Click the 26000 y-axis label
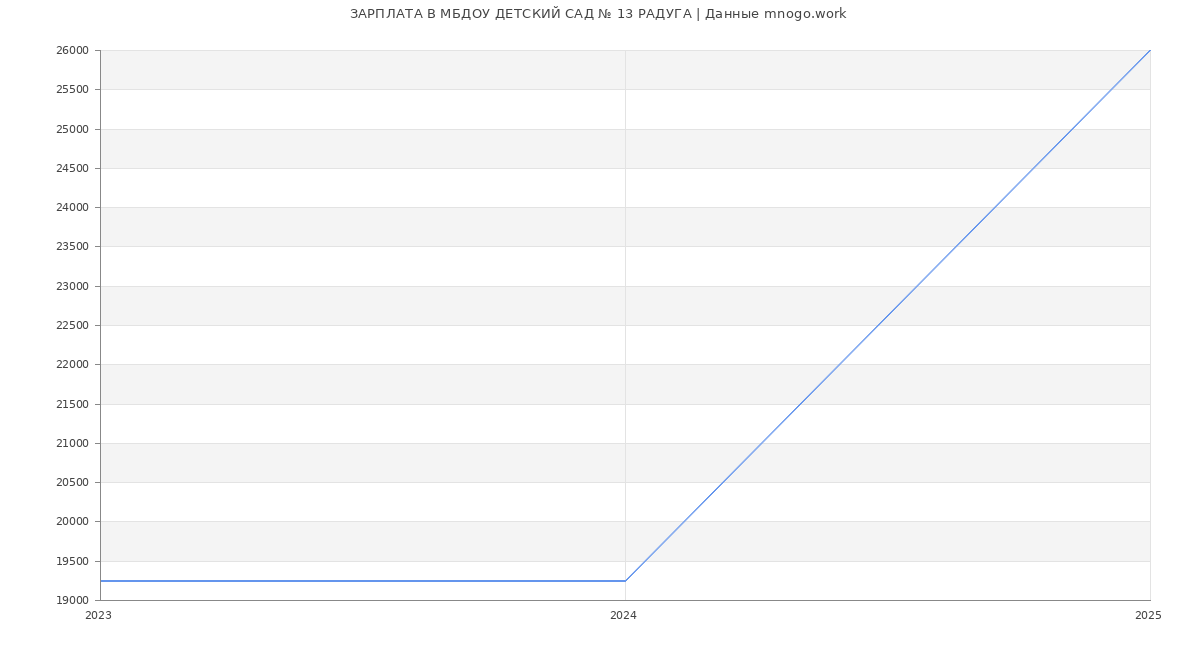Screen dimensions: 1200x650 pyautogui.click(x=72, y=51)
